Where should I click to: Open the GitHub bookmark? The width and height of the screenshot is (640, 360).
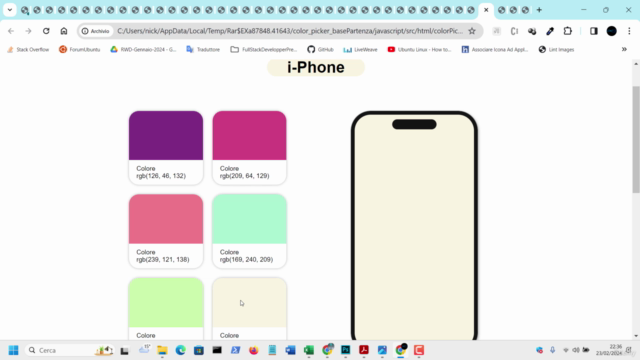(320, 49)
